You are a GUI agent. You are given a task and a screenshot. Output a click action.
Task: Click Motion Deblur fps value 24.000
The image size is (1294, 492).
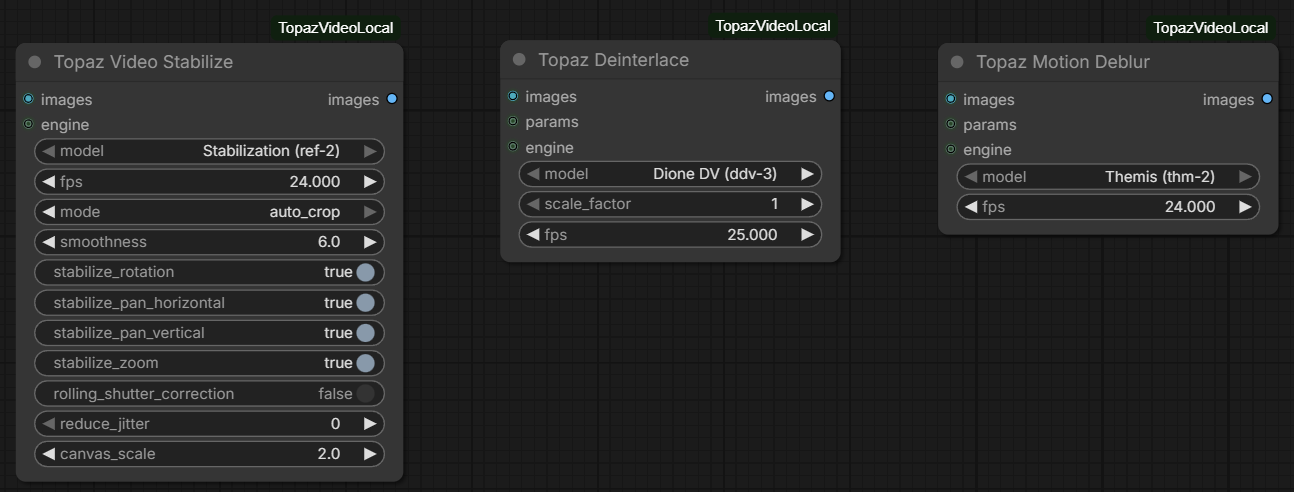[x=1190, y=206]
